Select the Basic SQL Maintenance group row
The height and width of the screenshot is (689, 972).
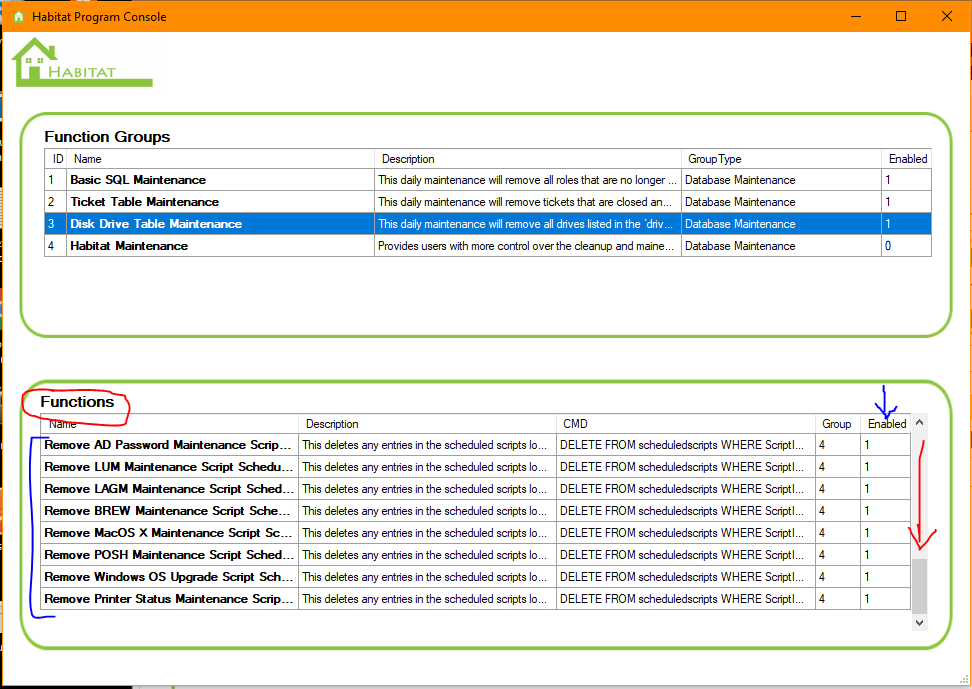138,180
